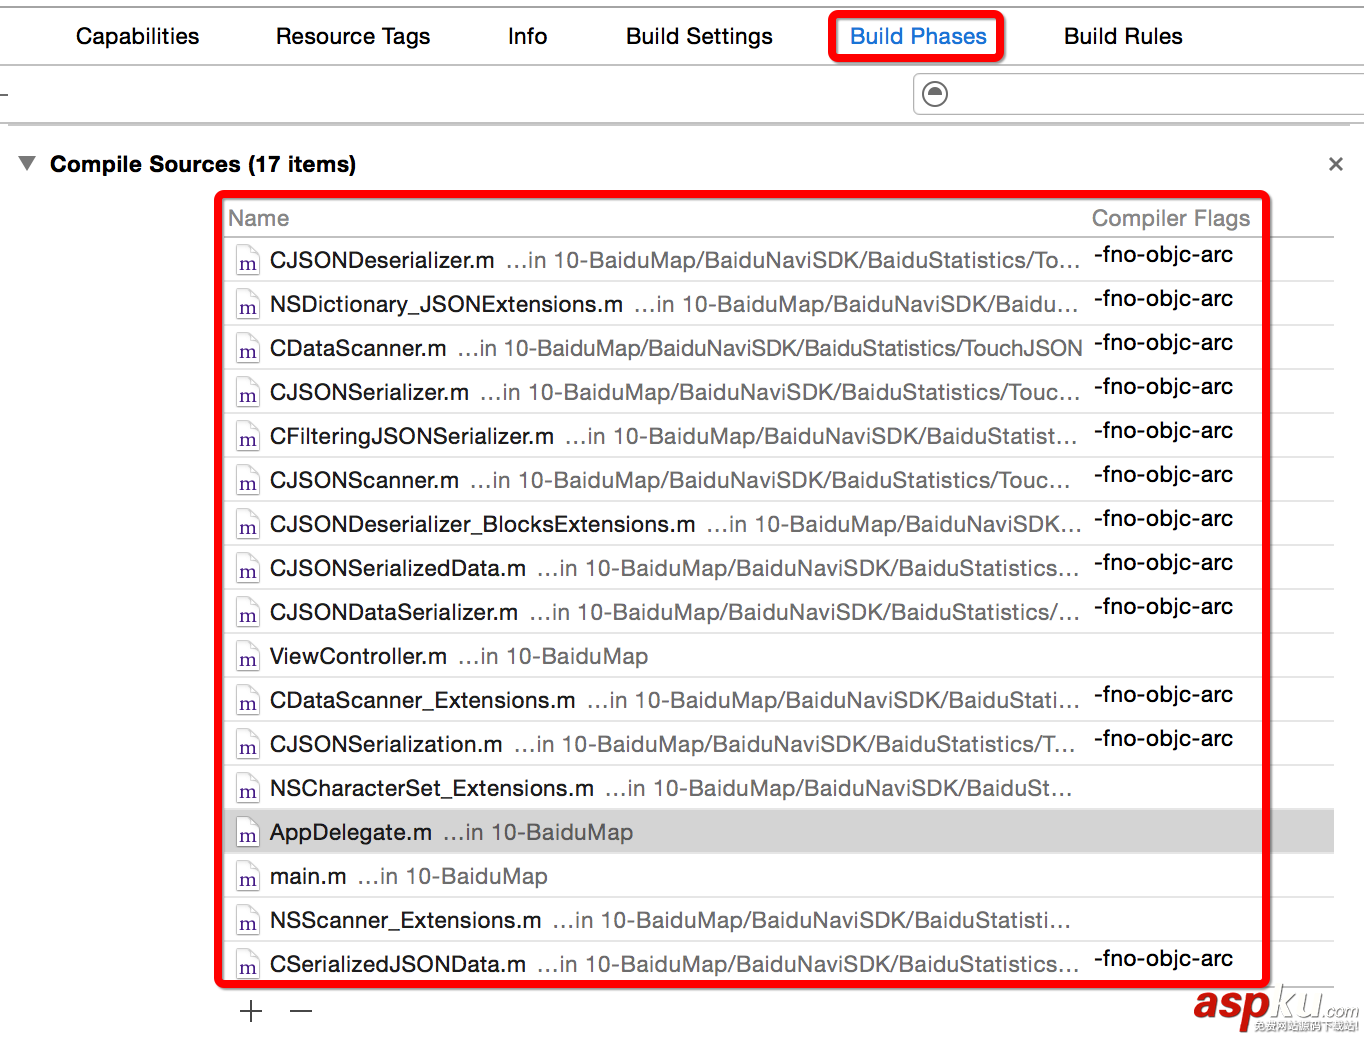Viewport: 1364px width, 1038px height.
Task: Collapse the Compile Sources section
Action: point(27,163)
